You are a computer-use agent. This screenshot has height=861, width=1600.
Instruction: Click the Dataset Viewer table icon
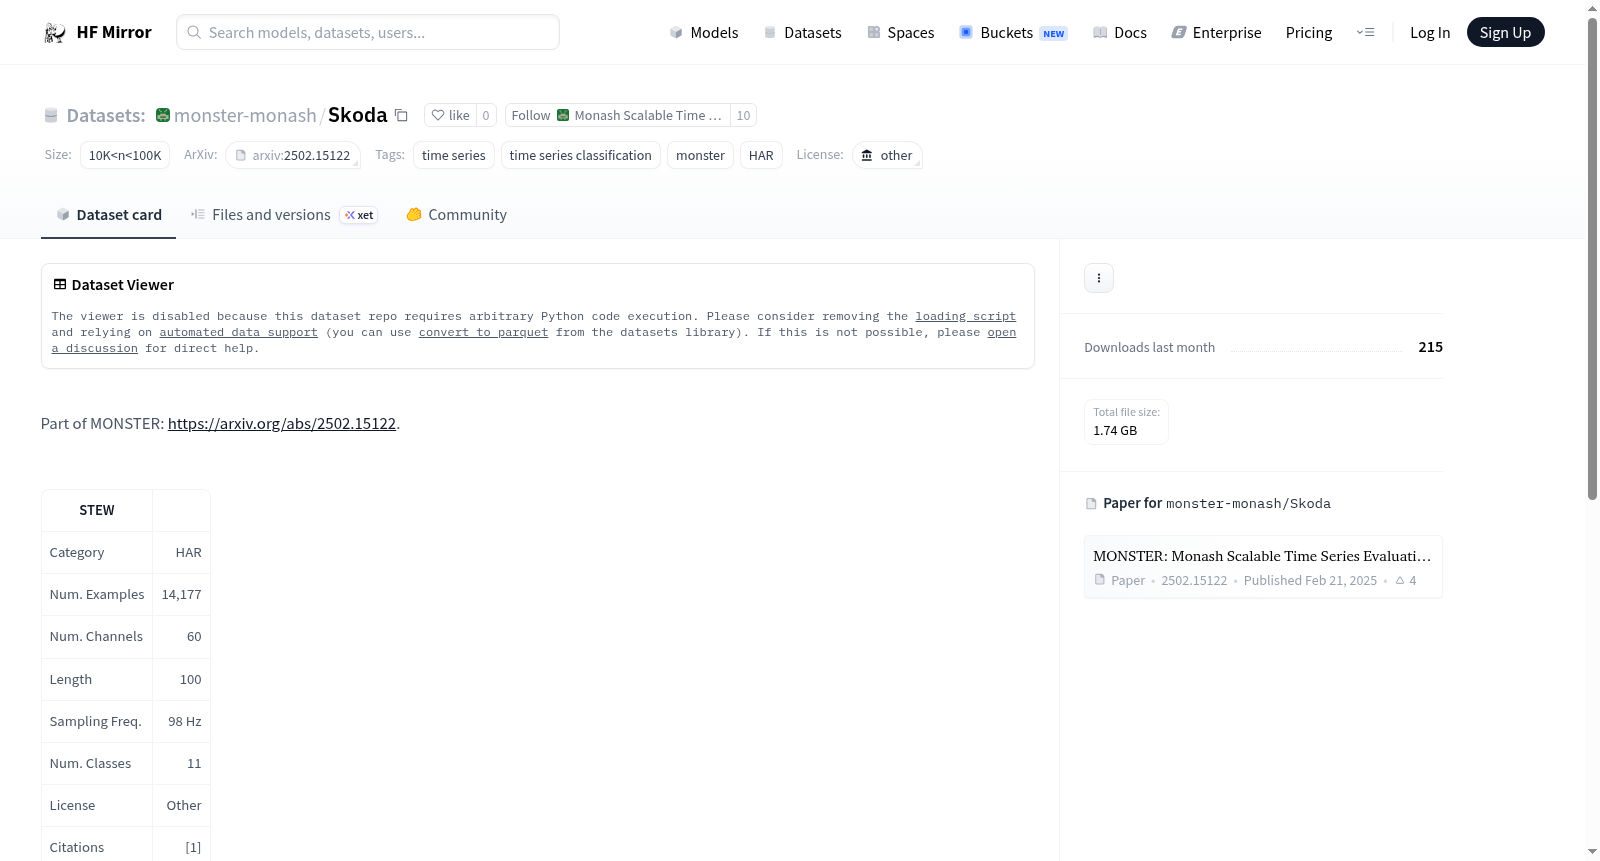click(60, 285)
